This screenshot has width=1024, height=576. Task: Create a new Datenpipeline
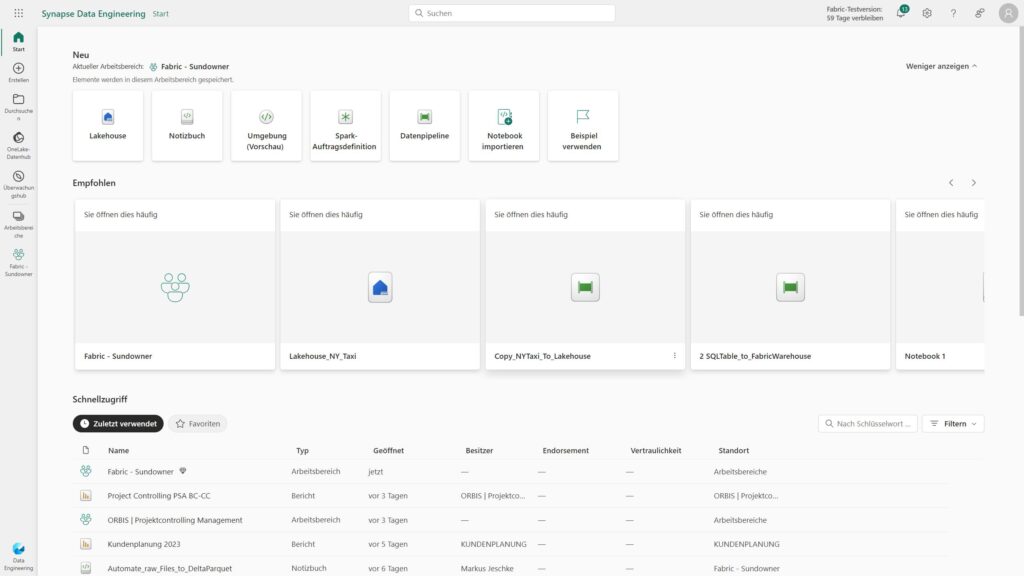coord(424,125)
